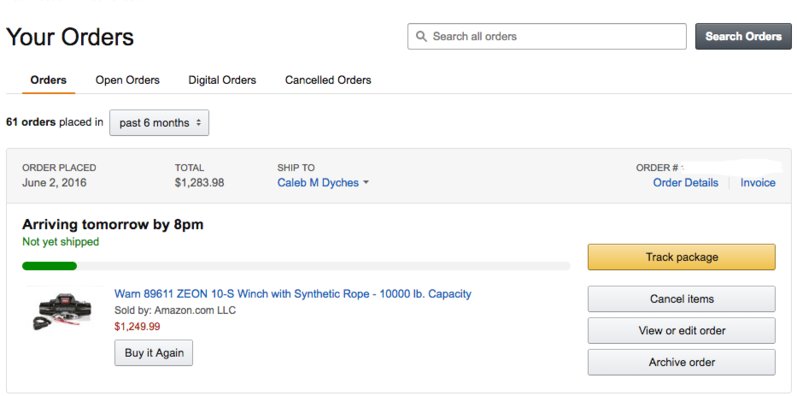View the Cancelled Orders tab
Screen dimensions: 797x396
point(328,80)
